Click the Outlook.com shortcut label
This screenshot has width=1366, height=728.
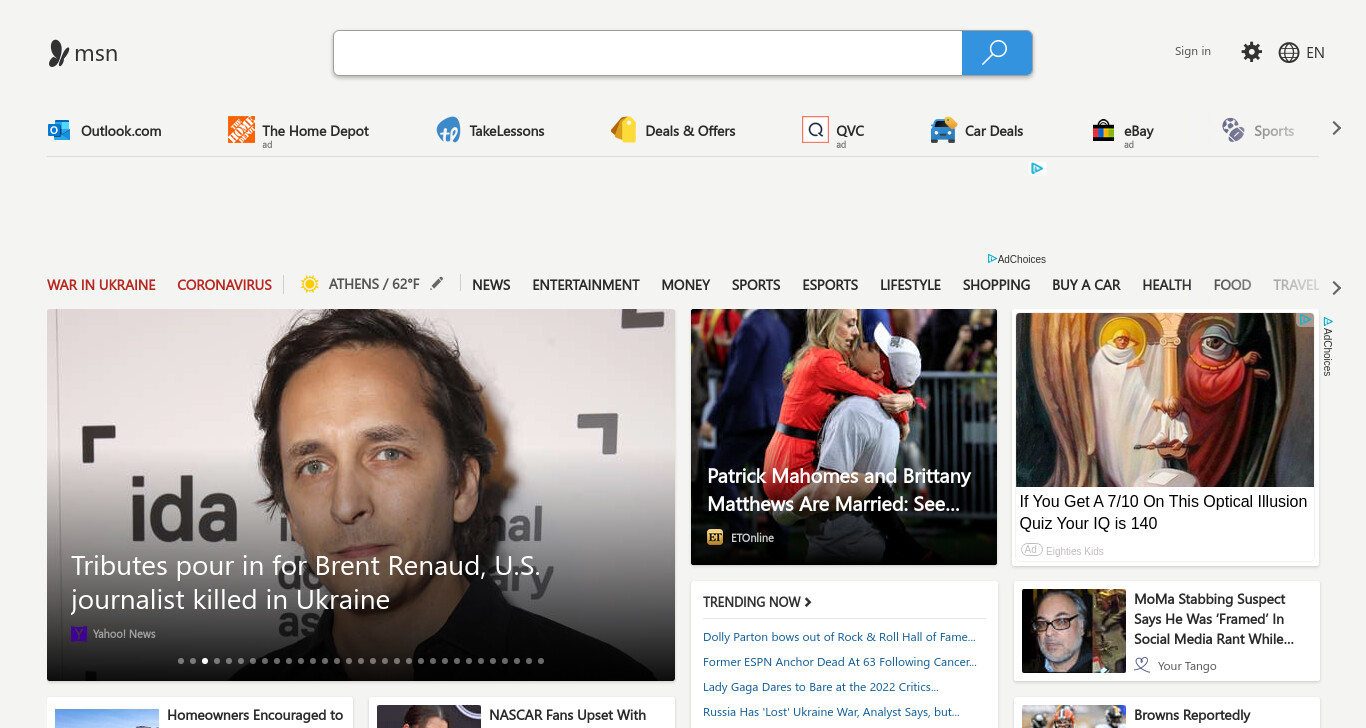(x=121, y=131)
